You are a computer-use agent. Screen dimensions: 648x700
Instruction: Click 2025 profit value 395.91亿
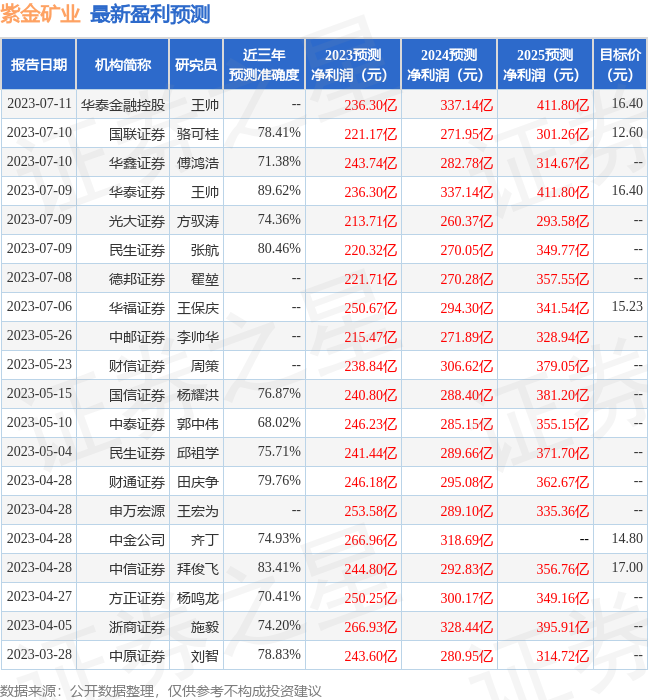point(562,627)
